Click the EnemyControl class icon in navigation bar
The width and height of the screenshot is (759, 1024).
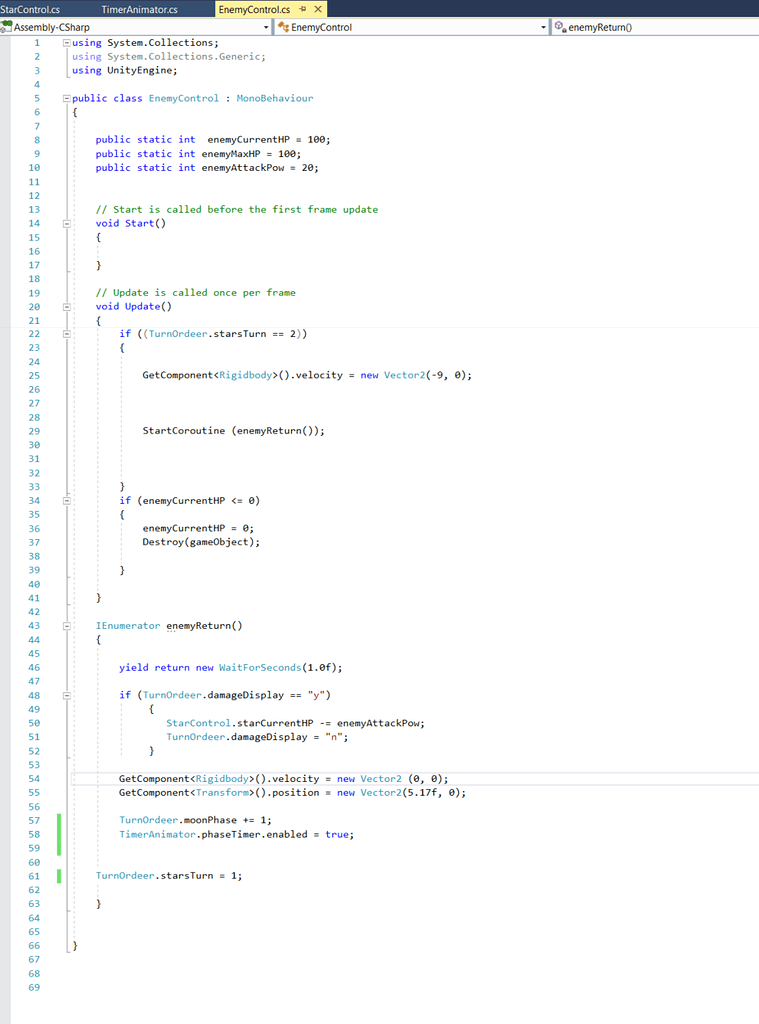(x=283, y=27)
